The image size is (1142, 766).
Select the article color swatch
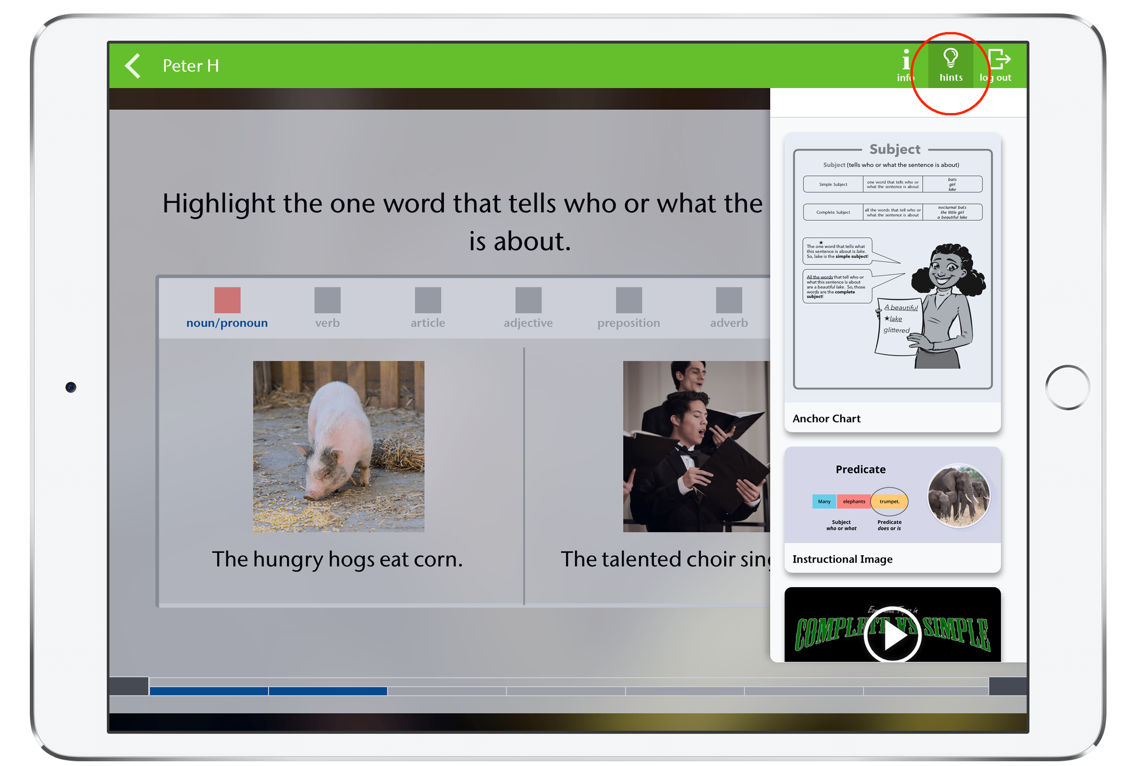pyautogui.click(x=428, y=300)
